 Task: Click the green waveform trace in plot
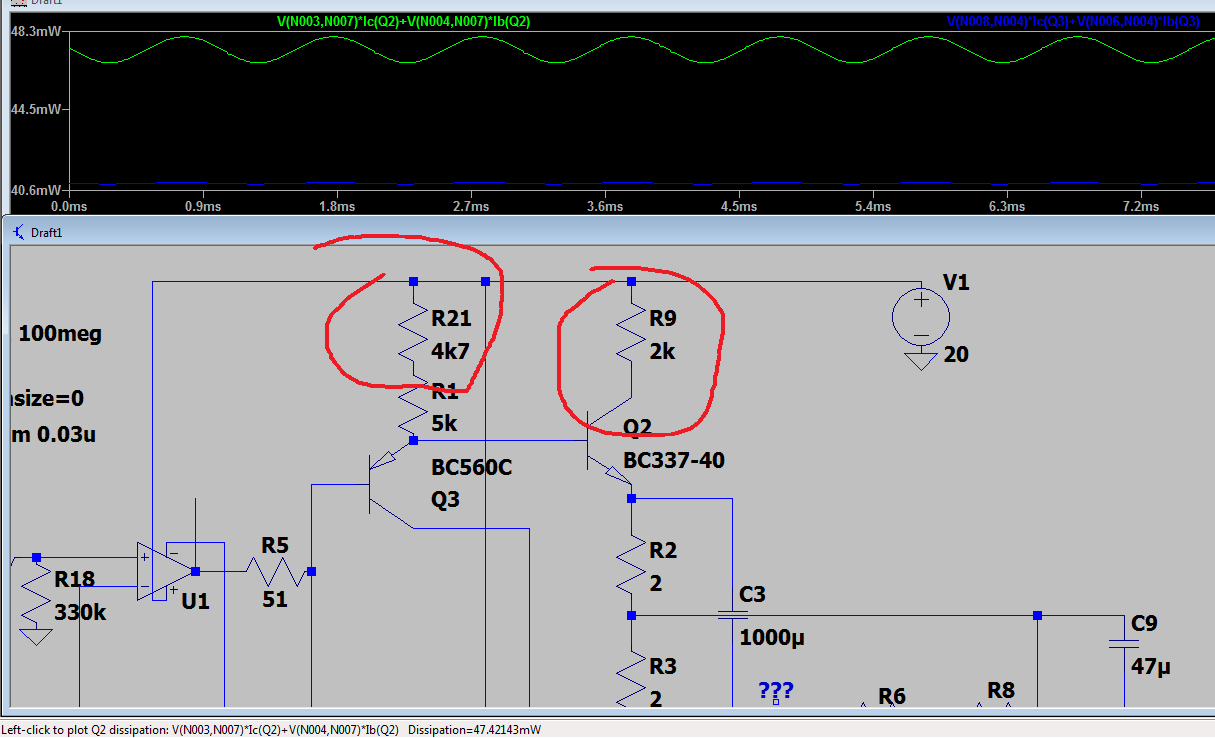(640, 50)
